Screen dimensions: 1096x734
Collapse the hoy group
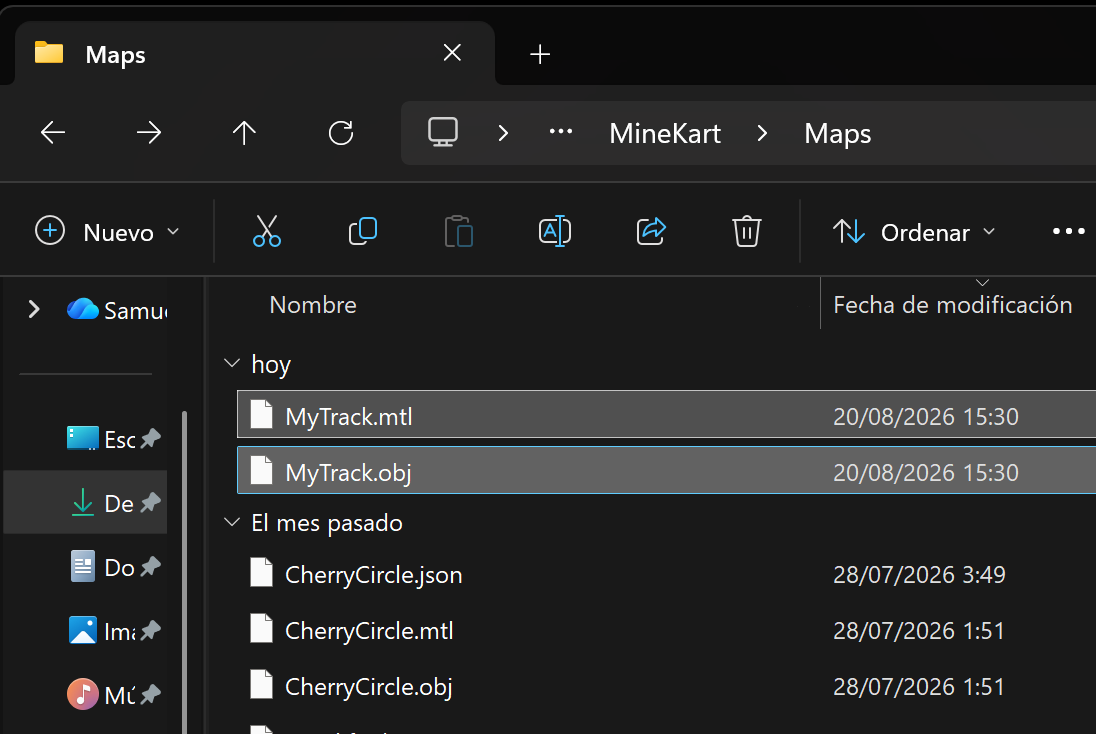coord(232,364)
